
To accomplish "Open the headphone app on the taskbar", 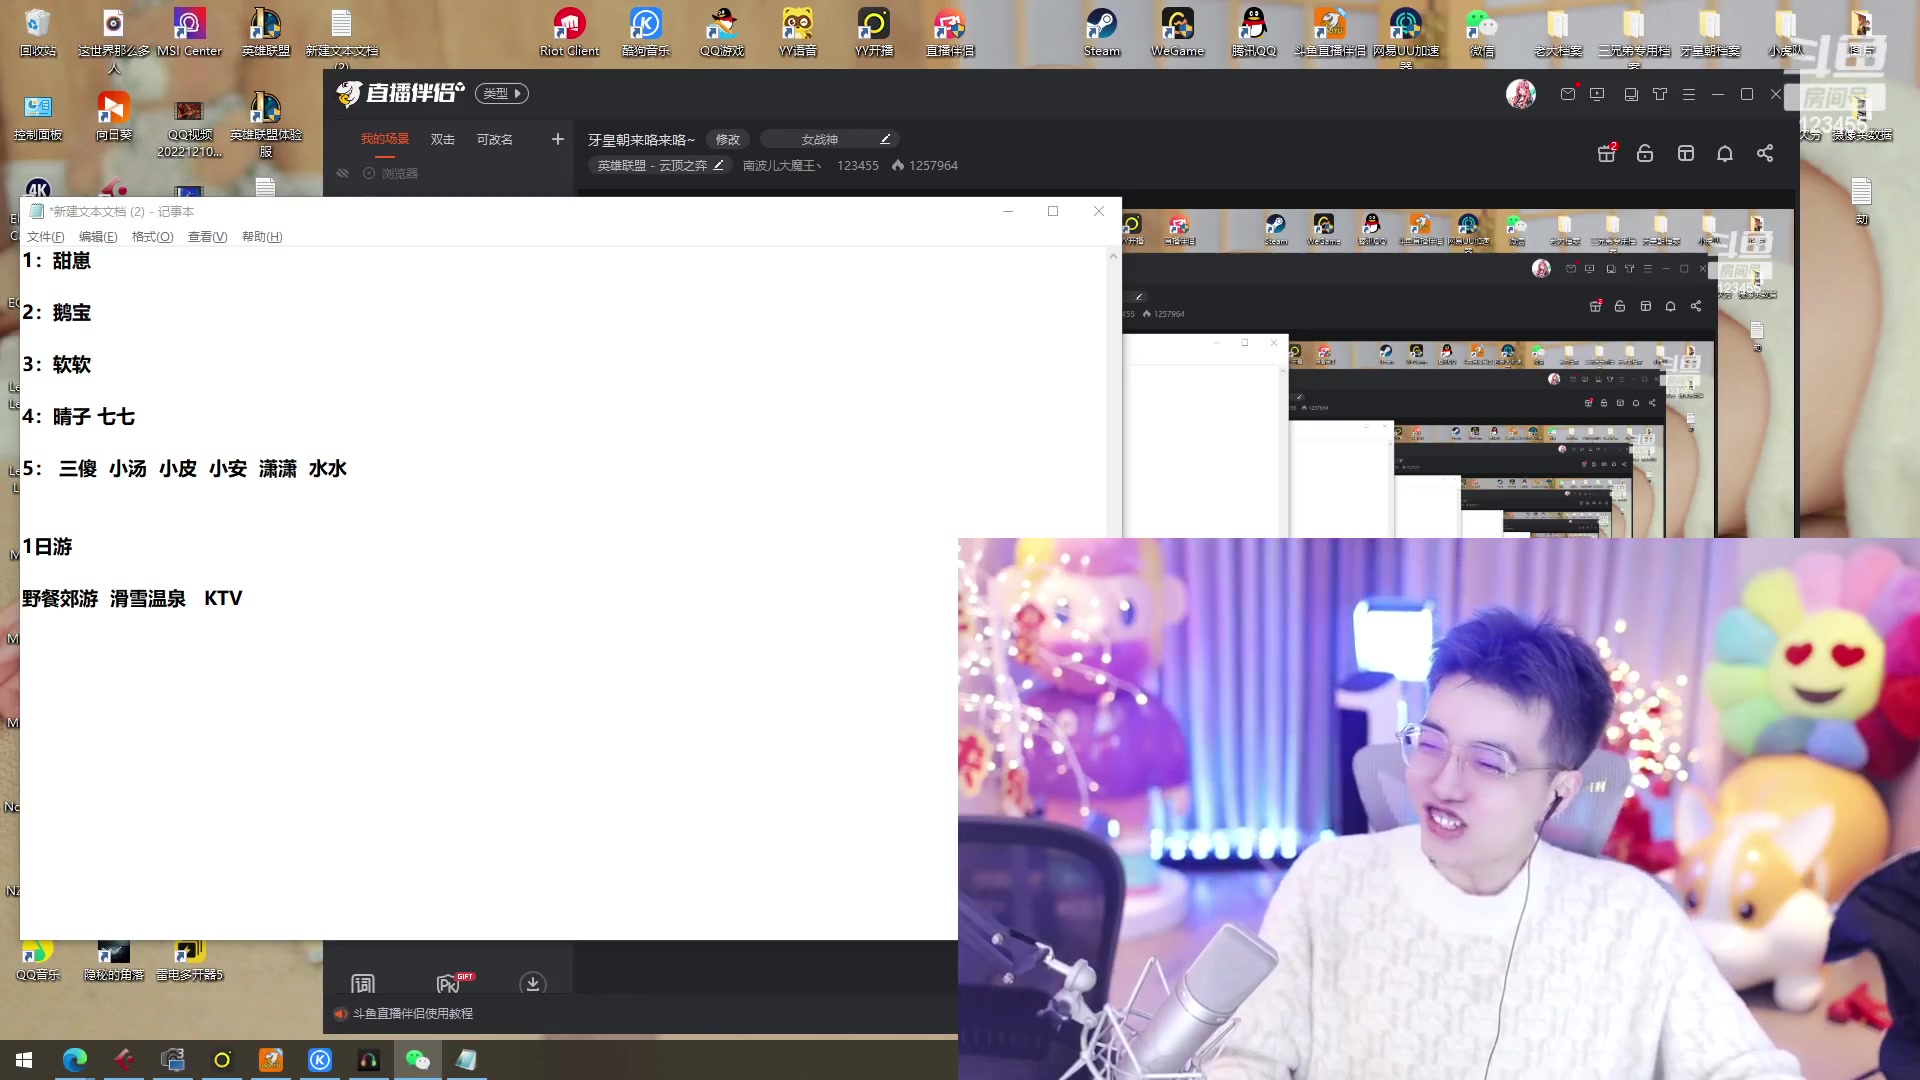I will point(369,1059).
